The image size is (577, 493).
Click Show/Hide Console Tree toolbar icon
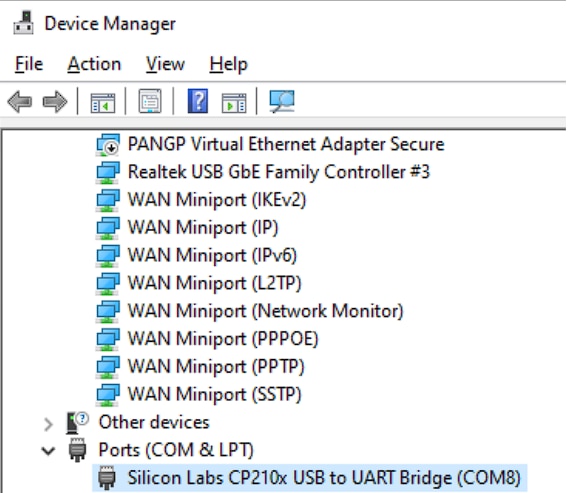[103, 102]
